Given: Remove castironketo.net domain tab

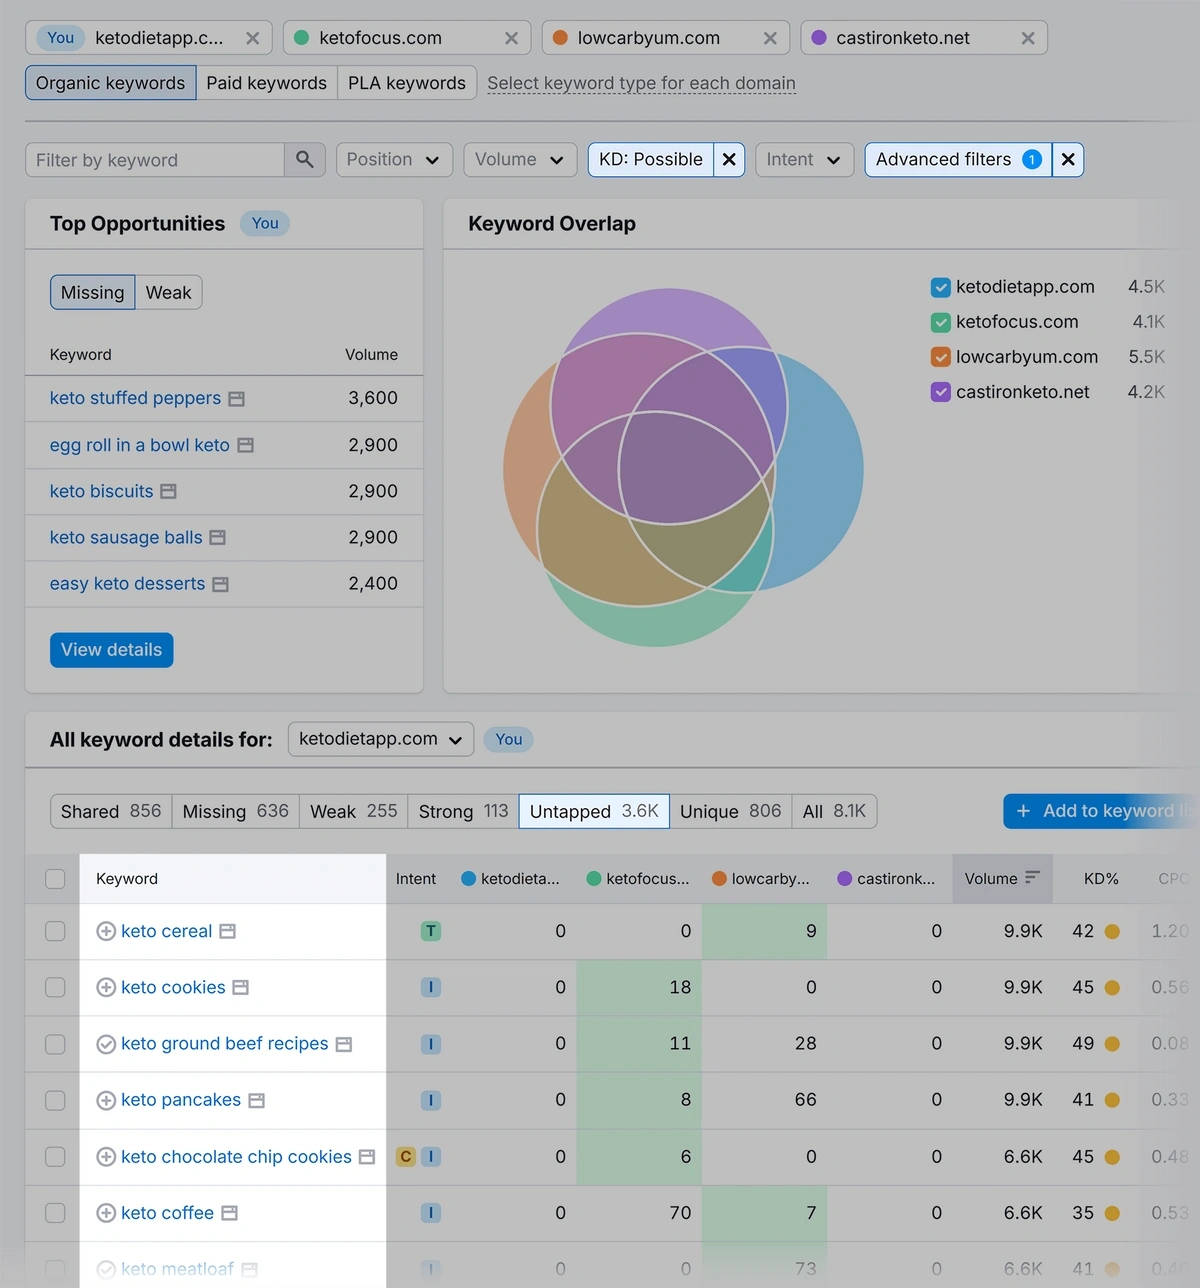Looking at the screenshot, I should point(1028,38).
